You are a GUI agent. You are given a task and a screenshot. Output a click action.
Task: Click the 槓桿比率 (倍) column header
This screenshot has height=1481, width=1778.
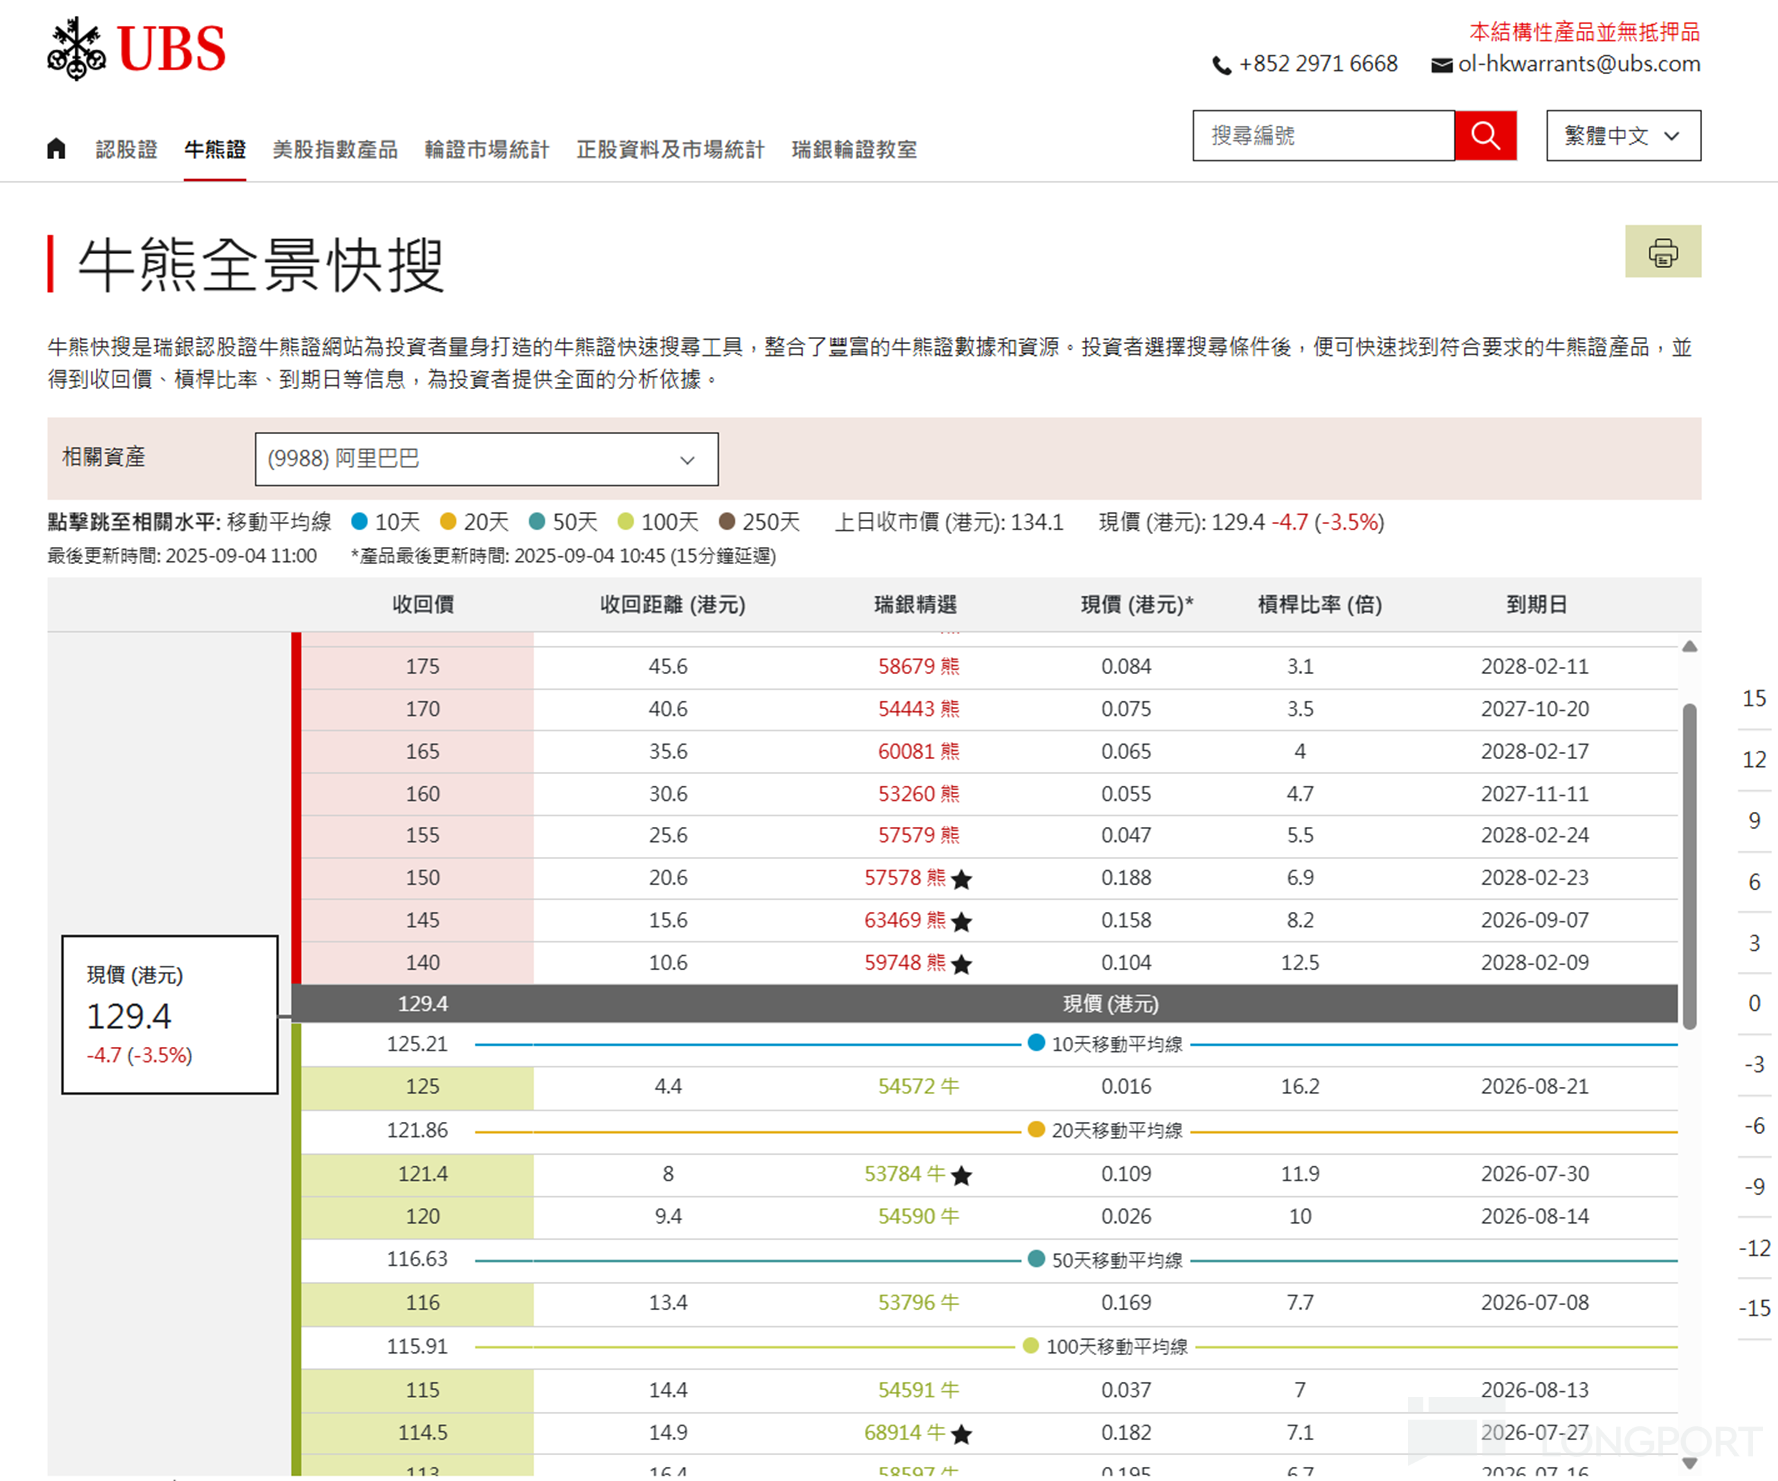1320,605
